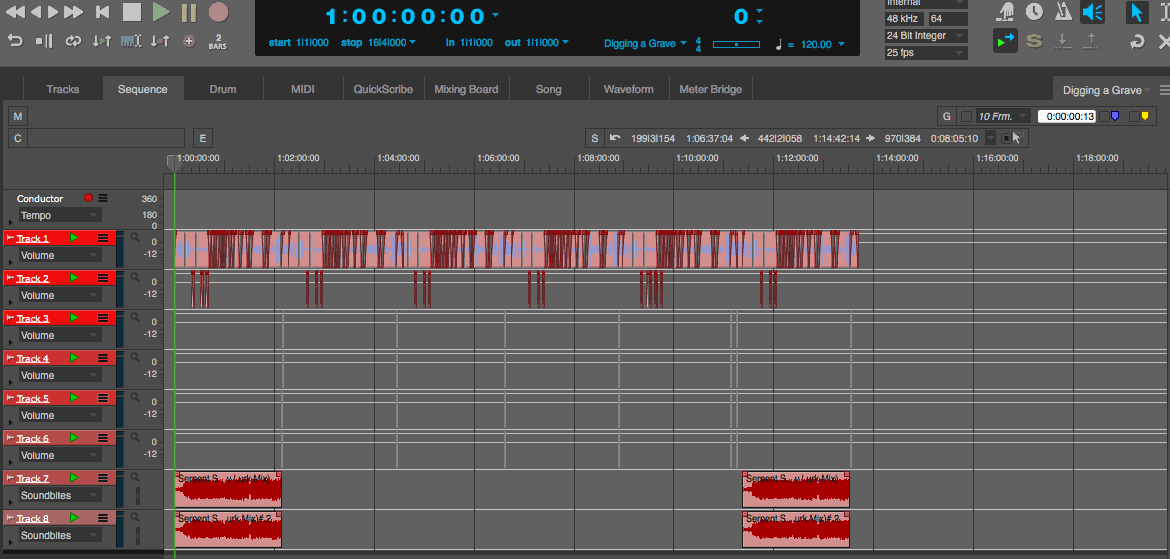Enable the yellow beat snap checkbox

click(x=1133, y=116)
